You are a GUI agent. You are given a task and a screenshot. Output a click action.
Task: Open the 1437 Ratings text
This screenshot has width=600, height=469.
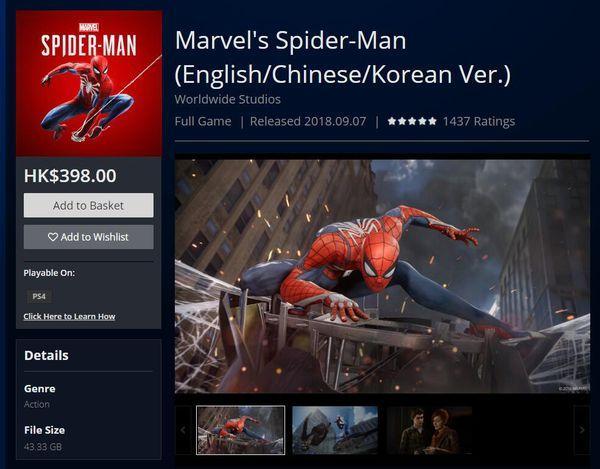pyautogui.click(x=479, y=121)
